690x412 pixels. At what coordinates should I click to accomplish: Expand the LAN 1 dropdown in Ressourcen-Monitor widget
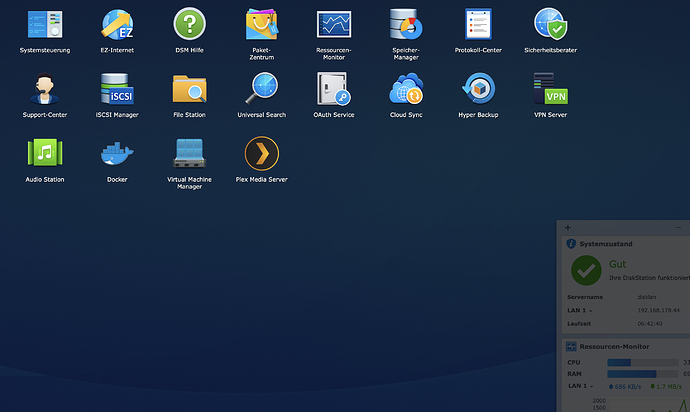click(x=591, y=386)
